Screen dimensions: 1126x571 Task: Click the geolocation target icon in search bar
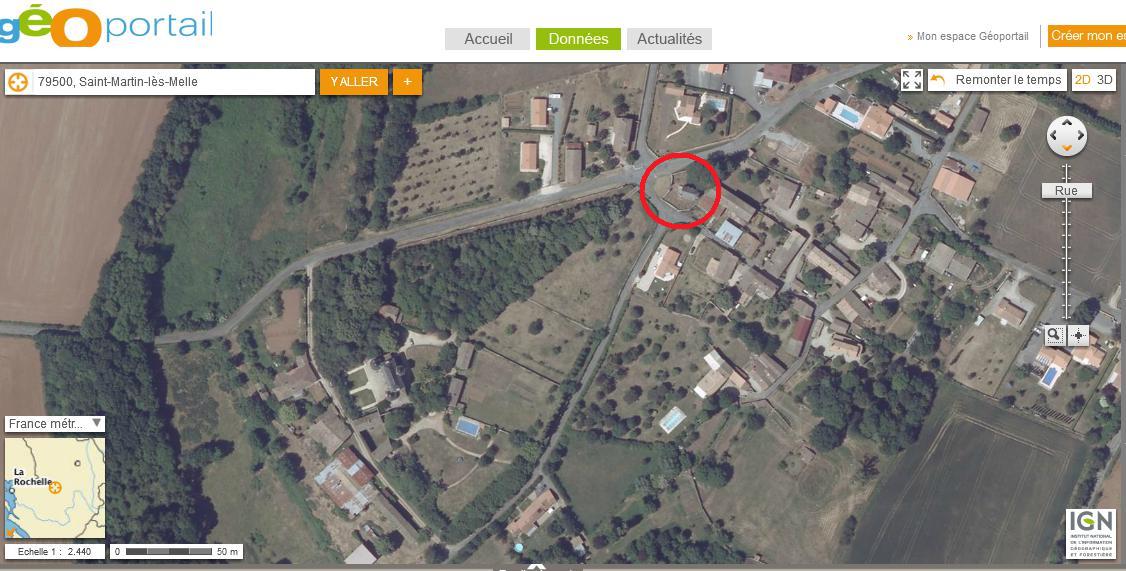[x=18, y=82]
